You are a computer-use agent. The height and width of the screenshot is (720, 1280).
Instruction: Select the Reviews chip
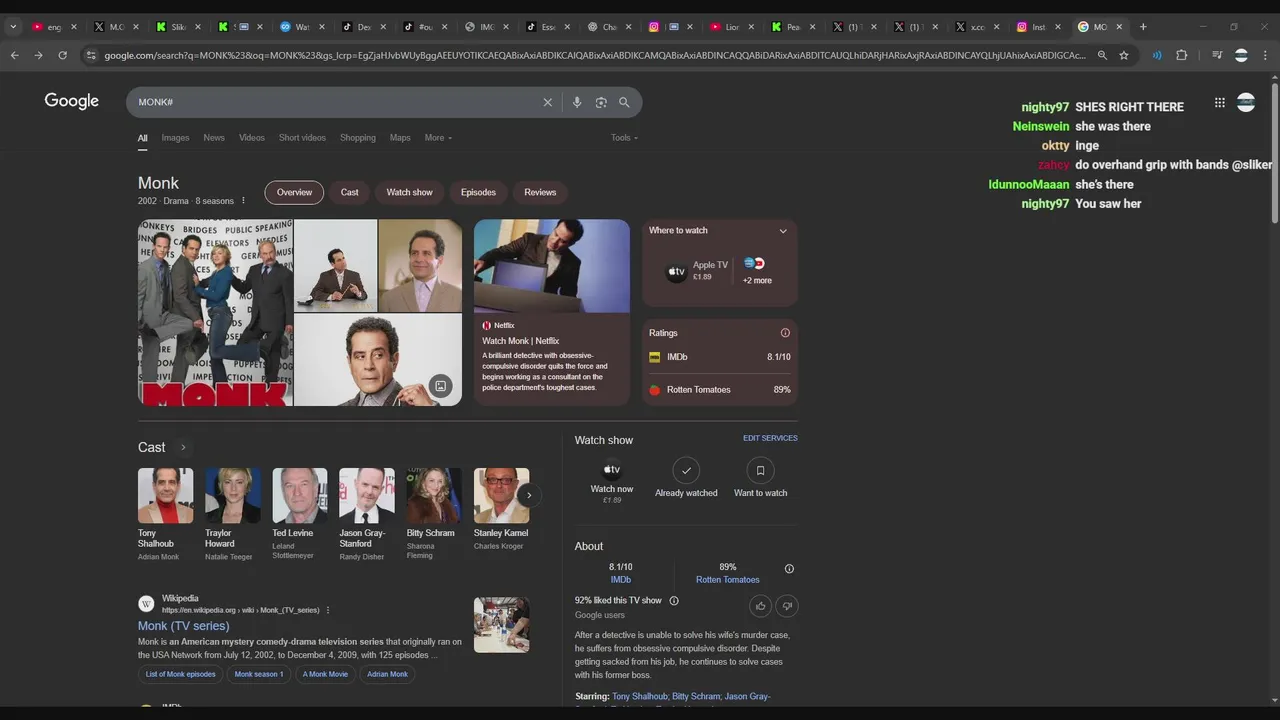(540, 192)
